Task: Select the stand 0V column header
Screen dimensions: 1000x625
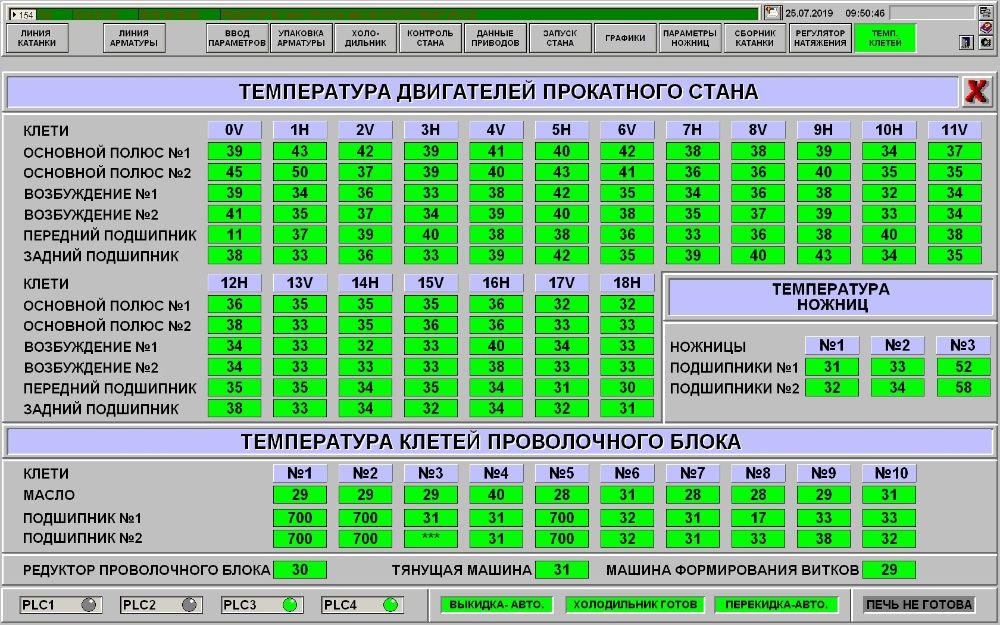Action: [x=234, y=130]
